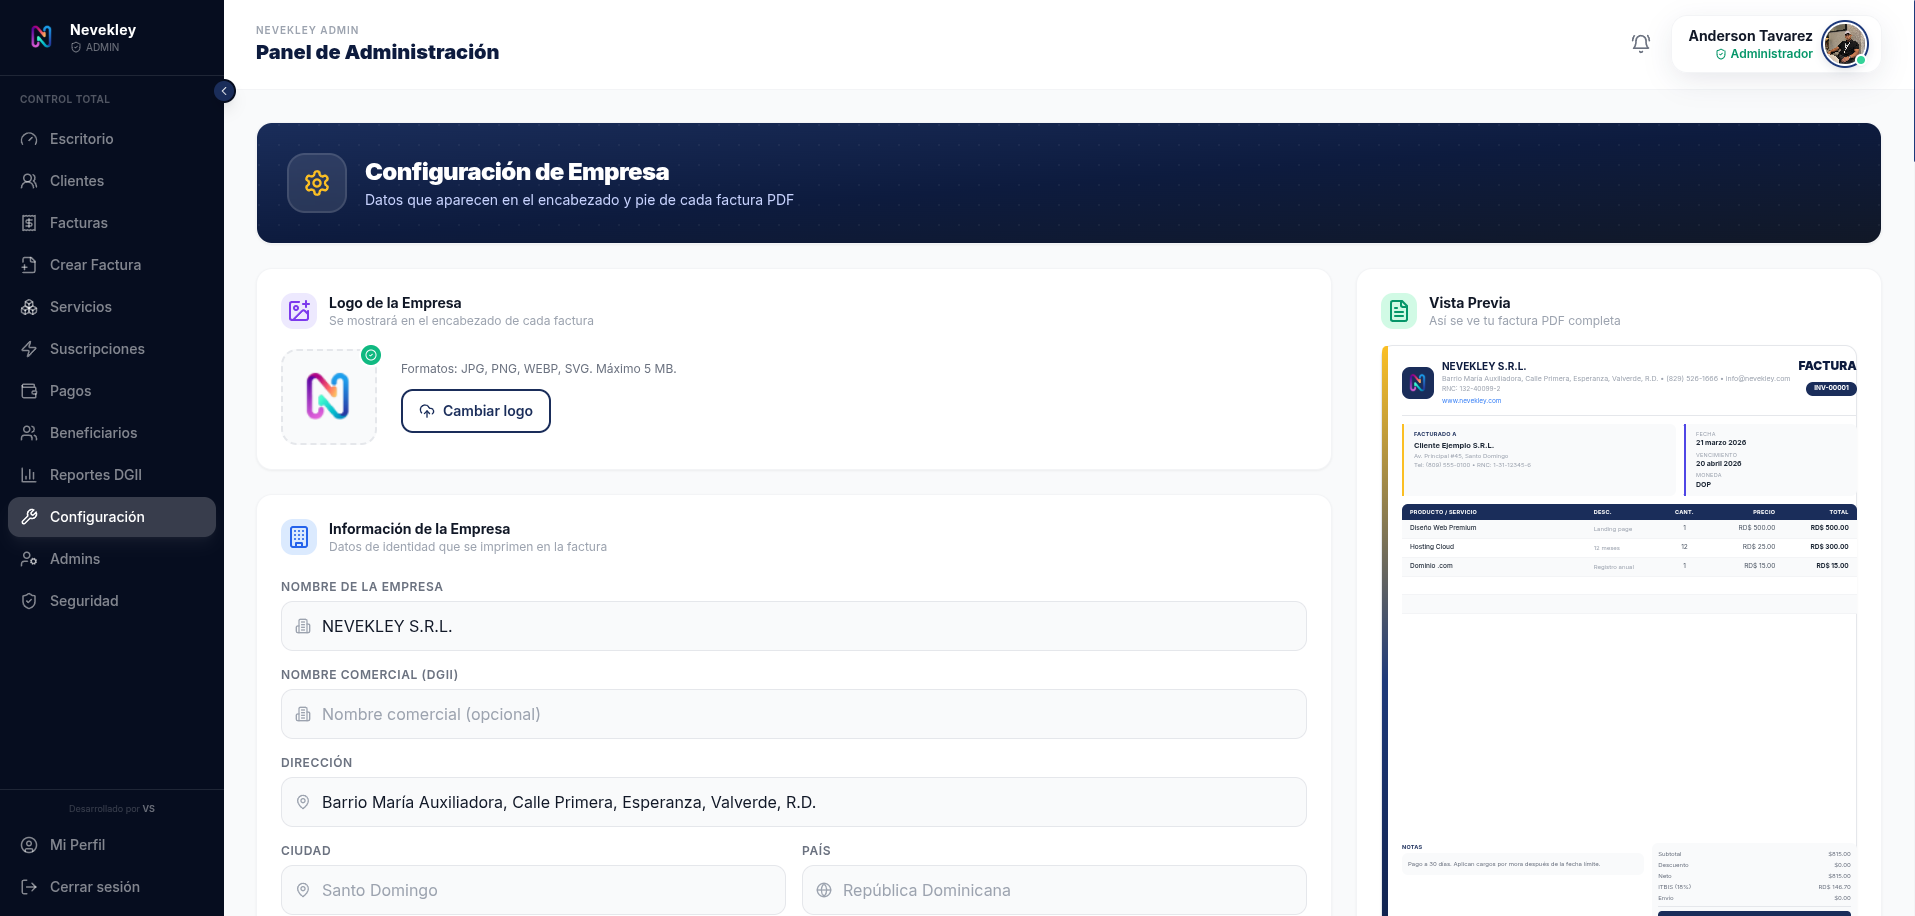The height and width of the screenshot is (916, 1915).
Task: Click the Configuración wrench icon
Action: click(29, 517)
